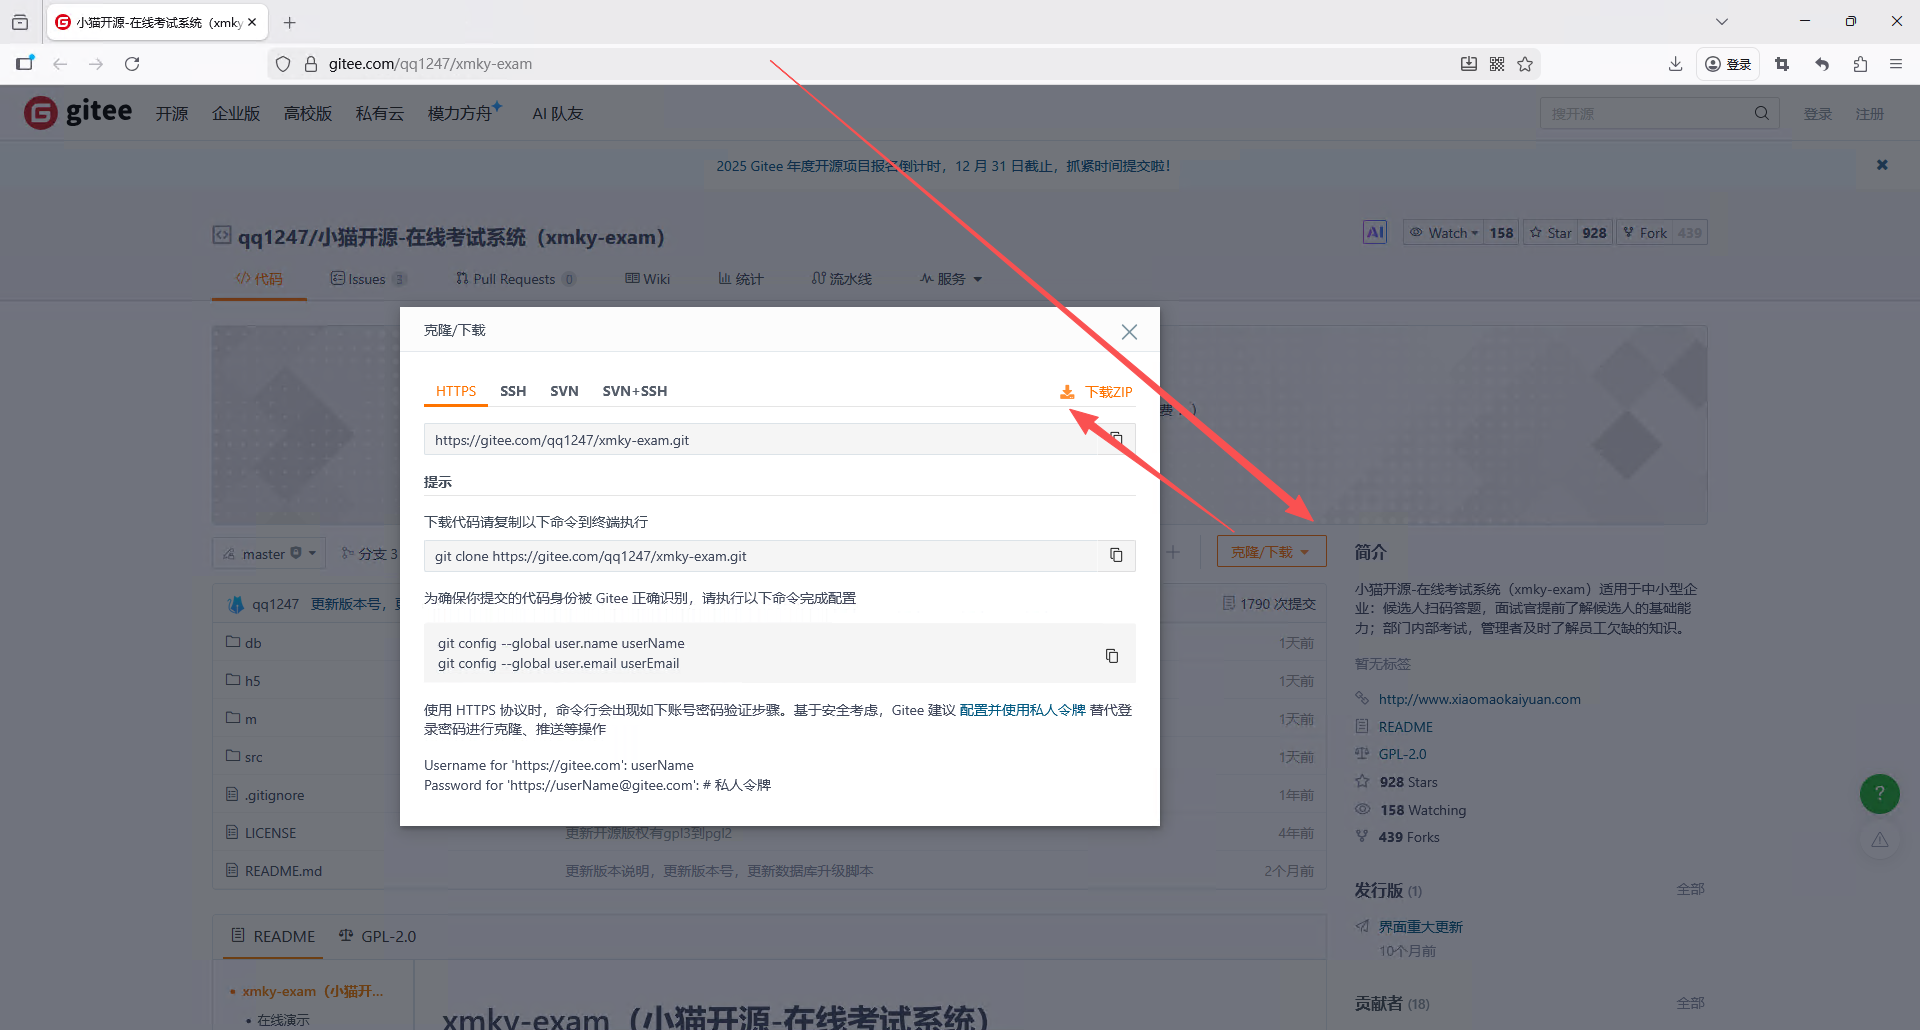
Task: Open the AI feature panel
Action: [x=1375, y=231]
